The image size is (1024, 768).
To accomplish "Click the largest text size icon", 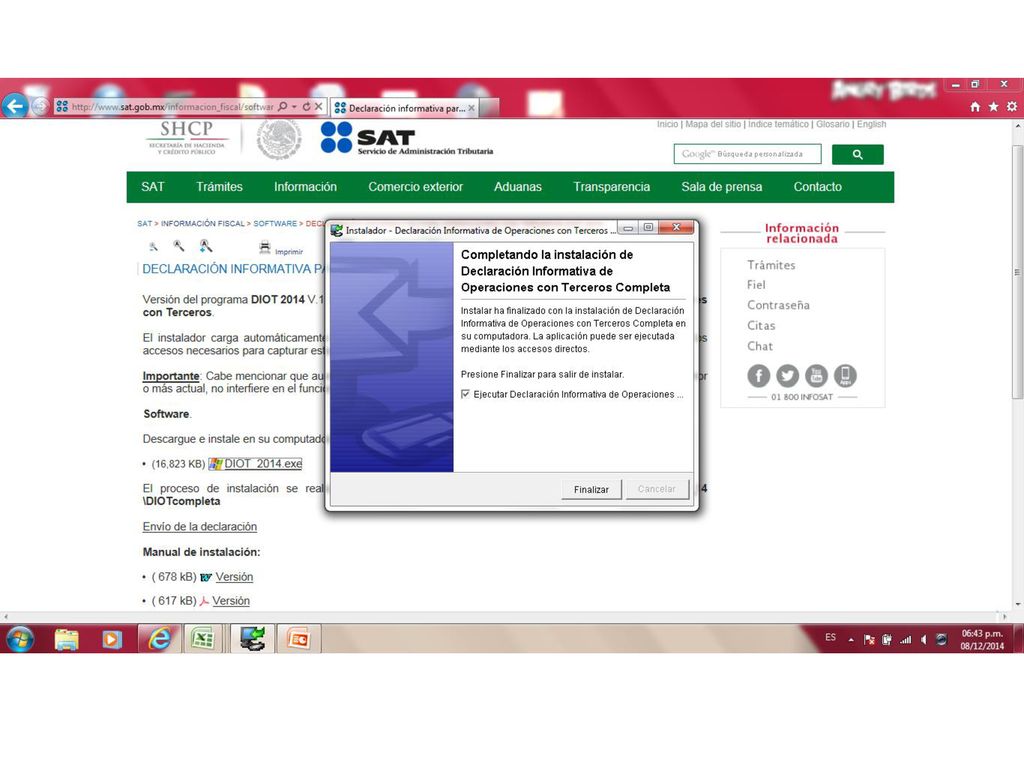I will point(206,246).
